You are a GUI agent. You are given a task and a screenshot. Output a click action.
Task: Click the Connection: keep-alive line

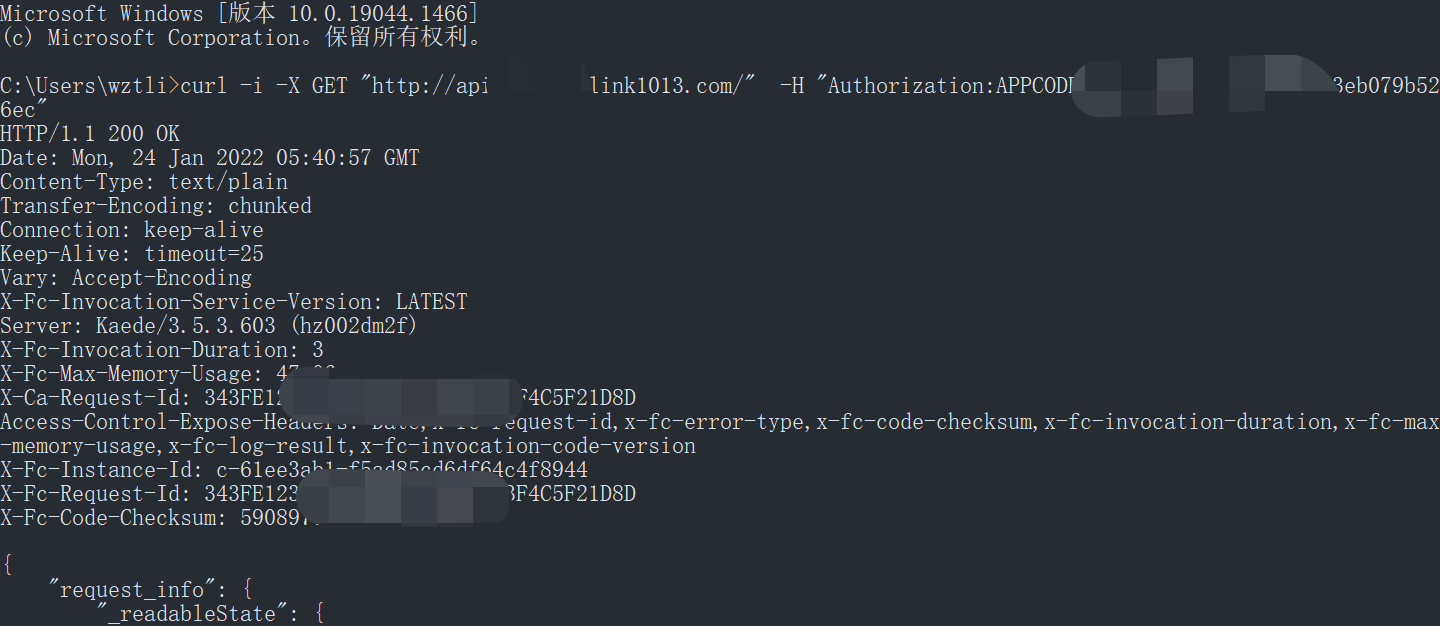132,230
